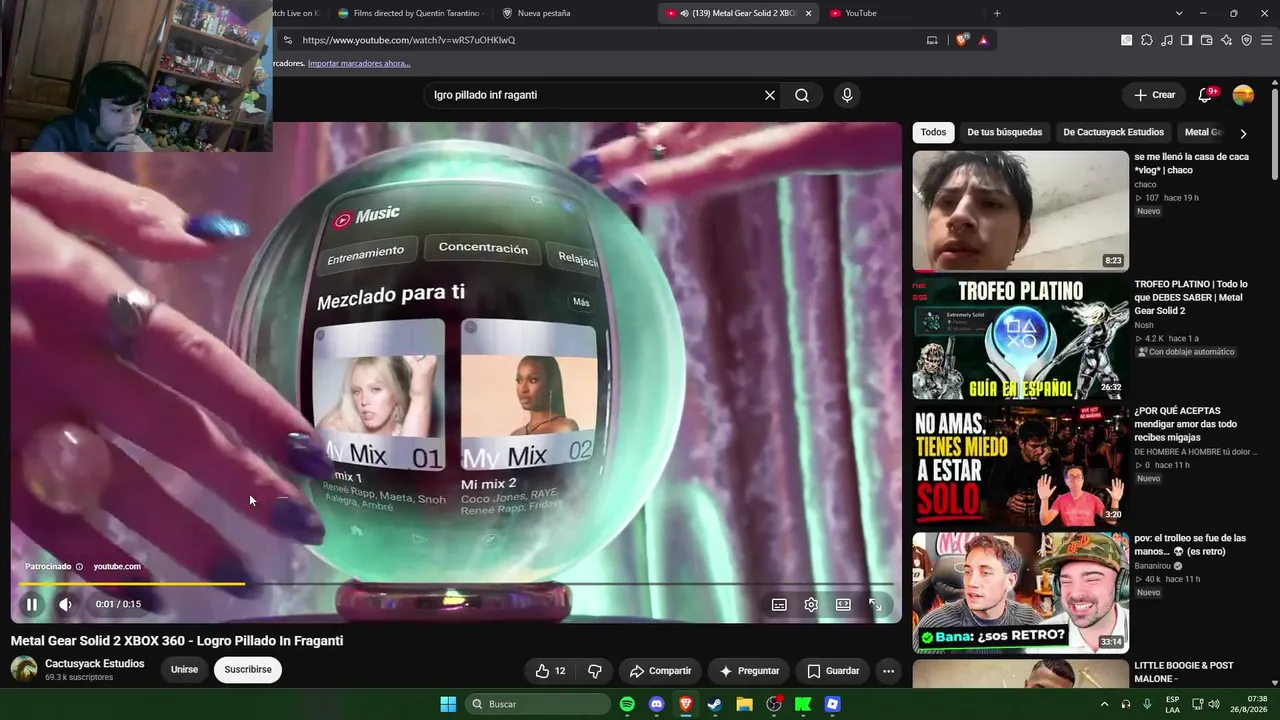Mute the video with the volume icon
The width and height of the screenshot is (1280, 720).
click(x=65, y=604)
